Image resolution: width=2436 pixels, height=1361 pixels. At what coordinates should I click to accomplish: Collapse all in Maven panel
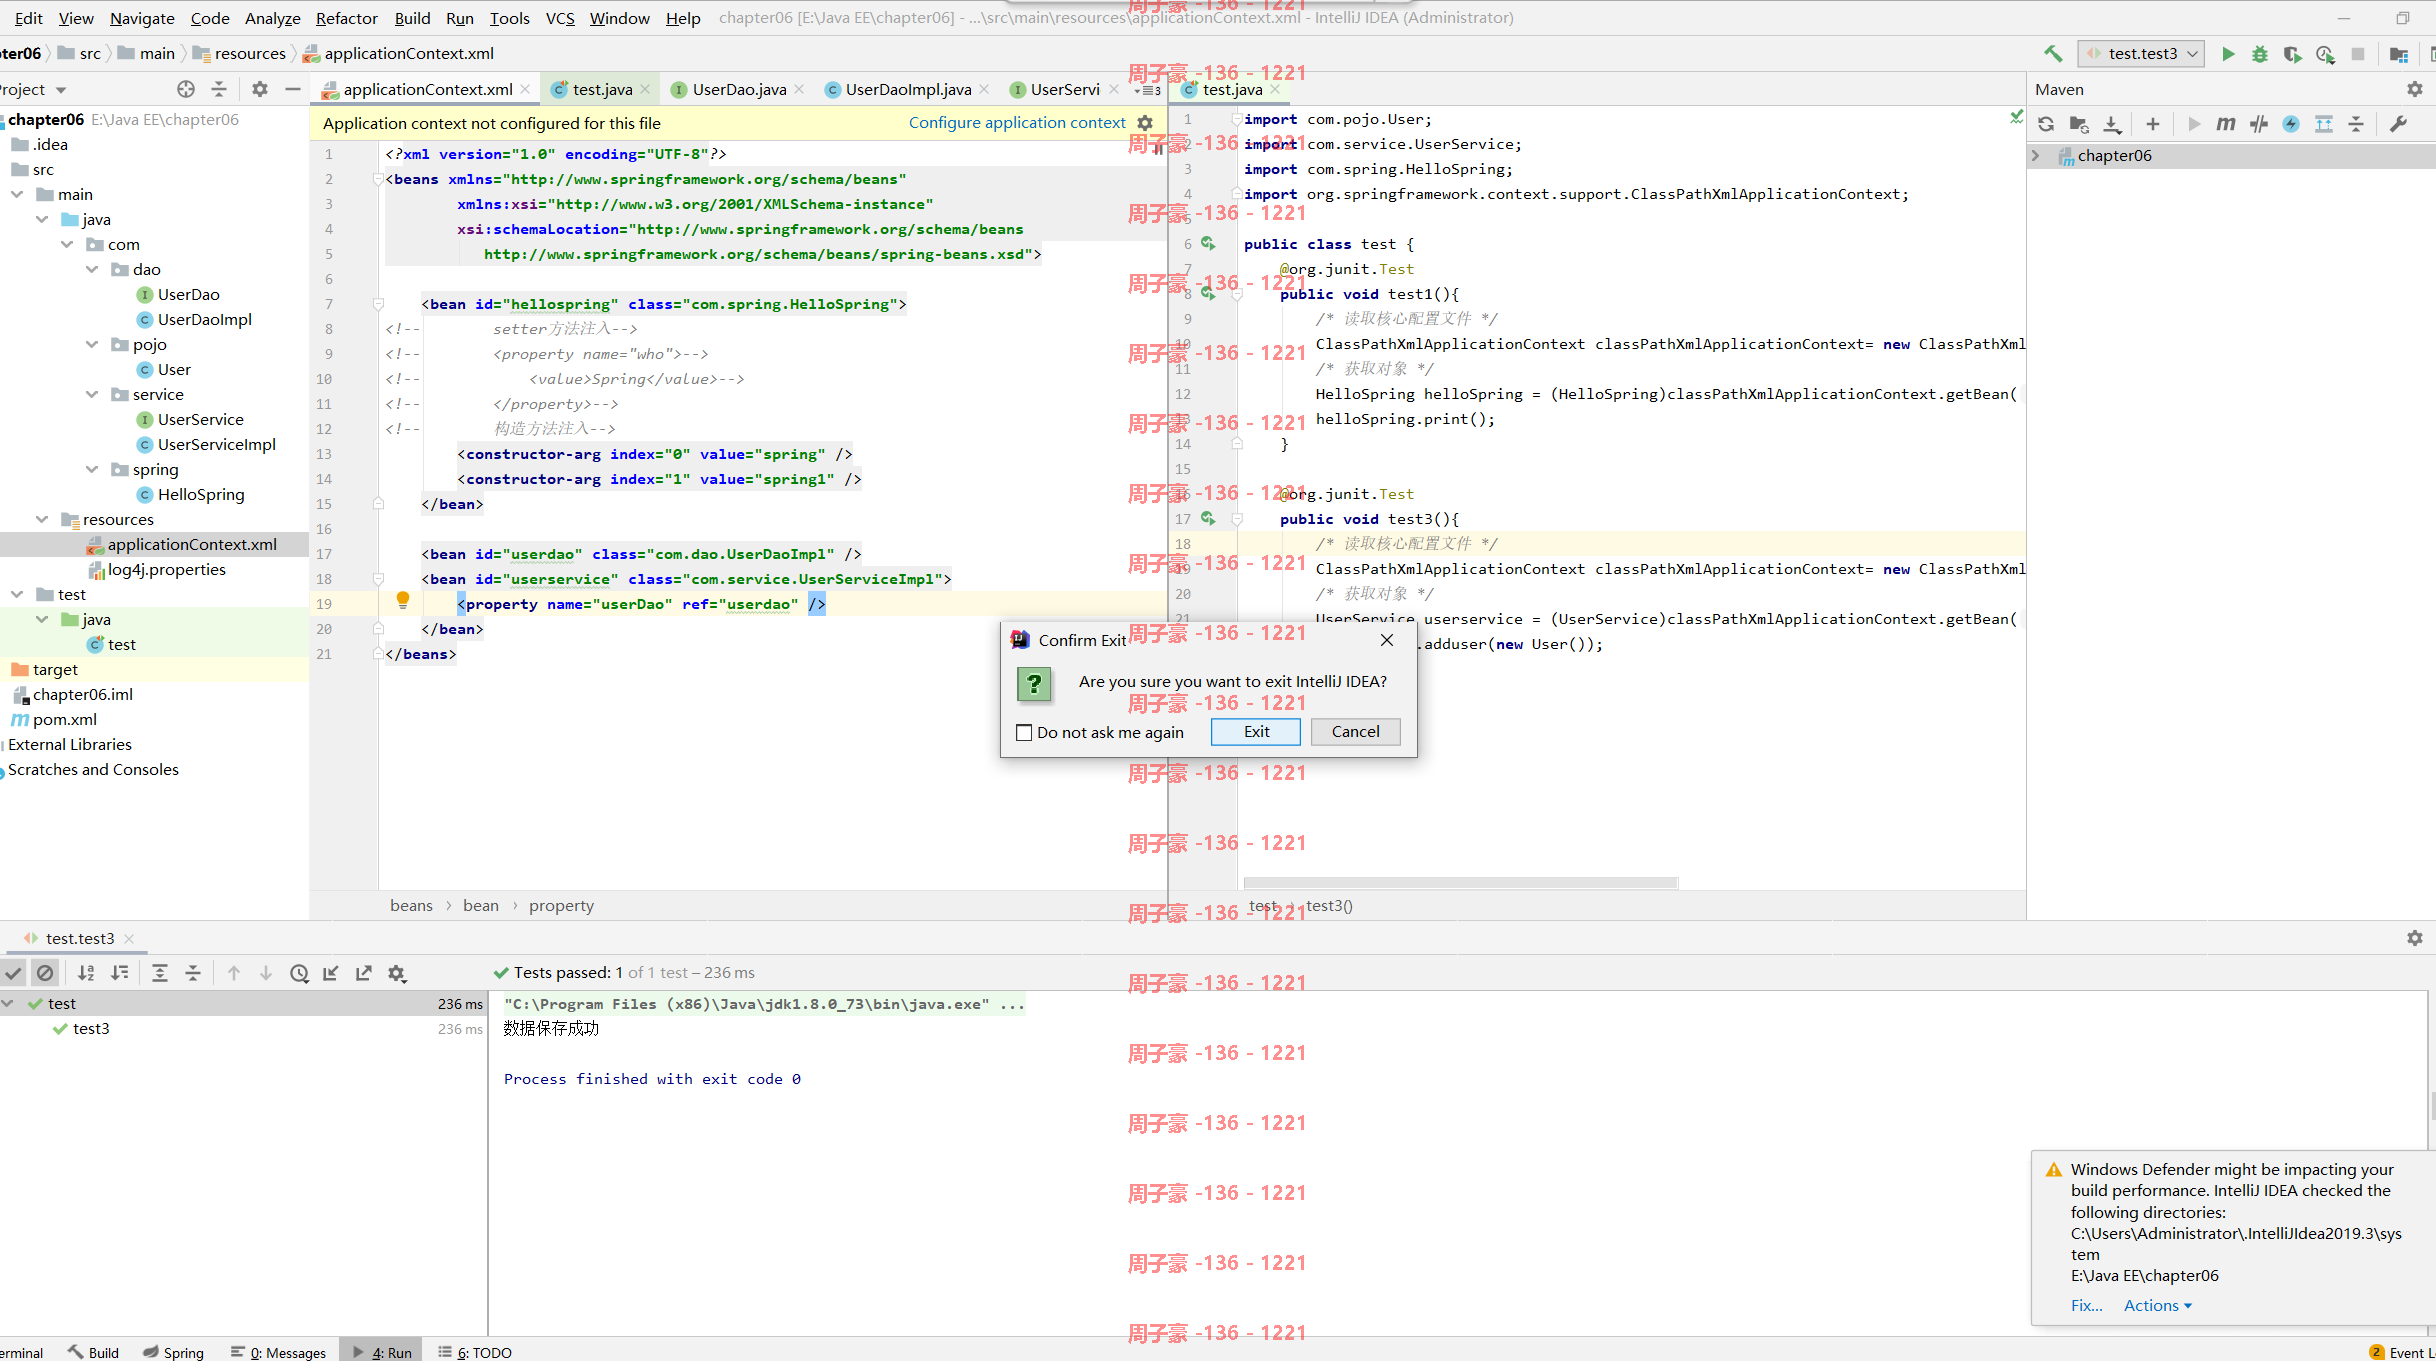pyautogui.click(x=2356, y=124)
